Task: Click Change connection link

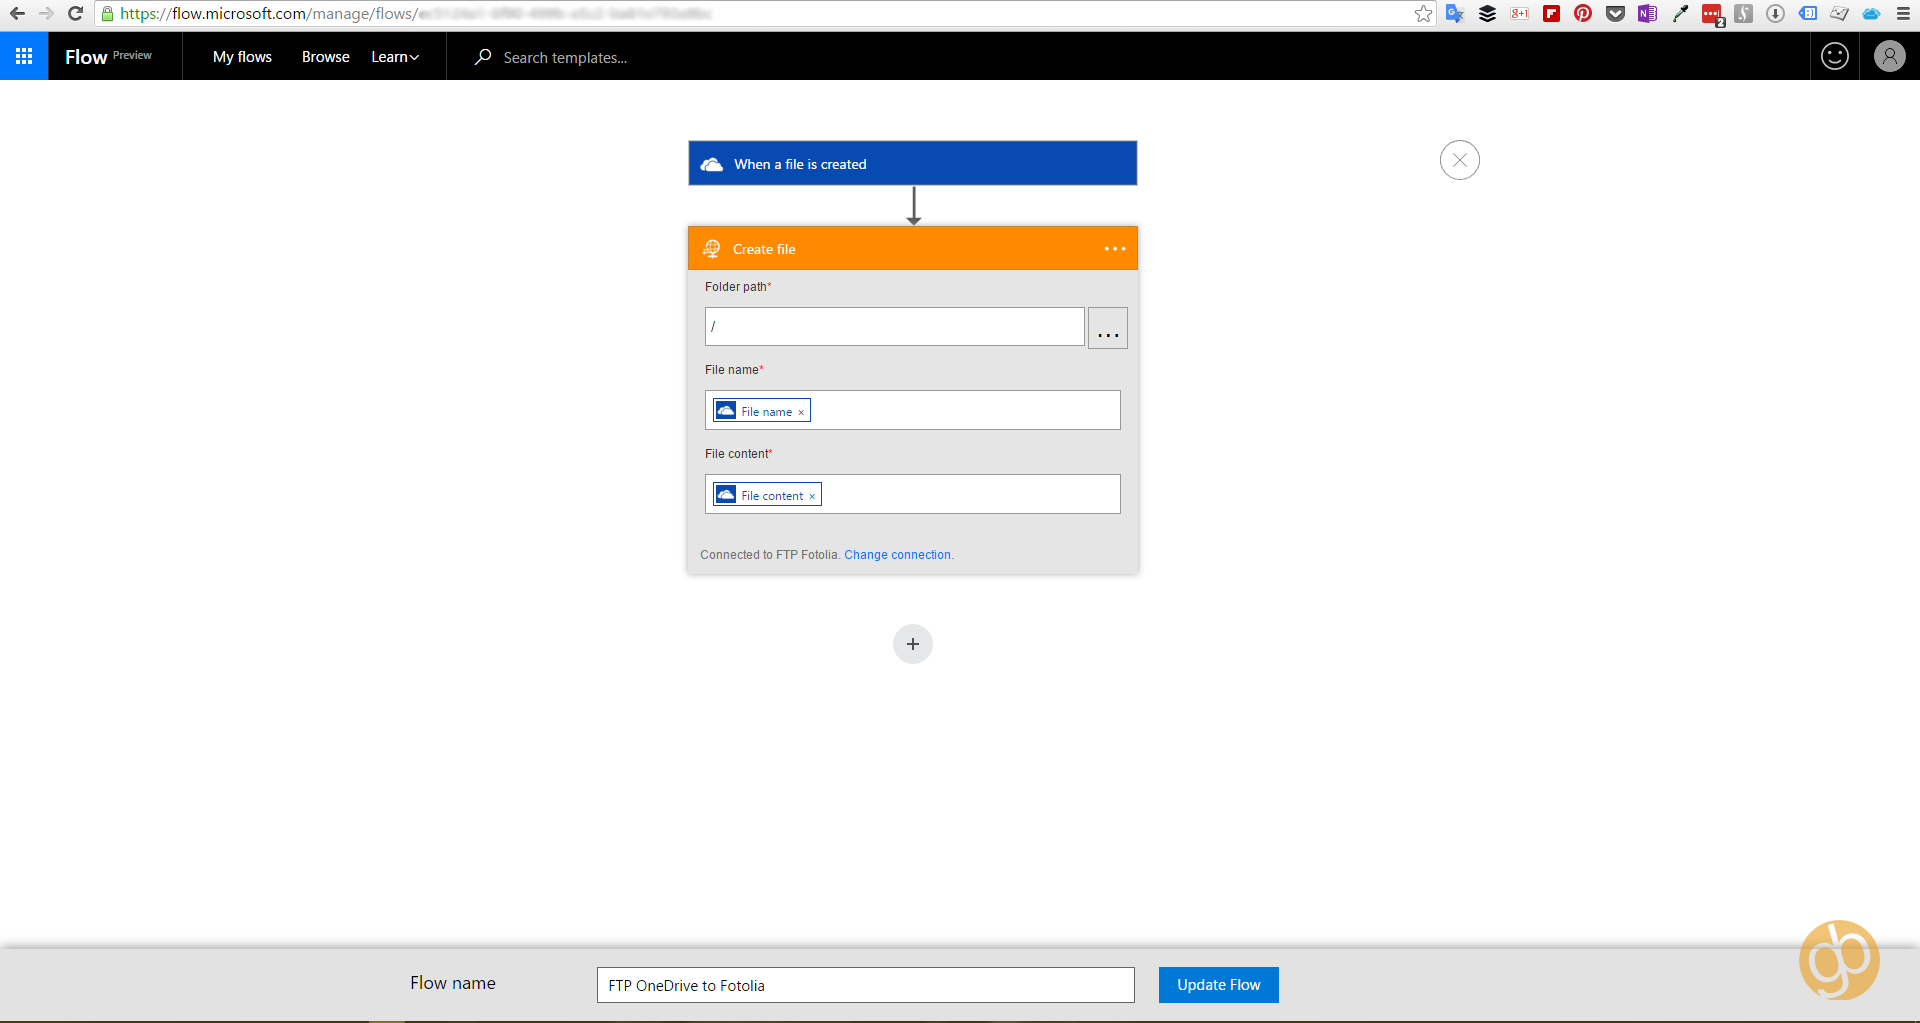Action: 897,555
